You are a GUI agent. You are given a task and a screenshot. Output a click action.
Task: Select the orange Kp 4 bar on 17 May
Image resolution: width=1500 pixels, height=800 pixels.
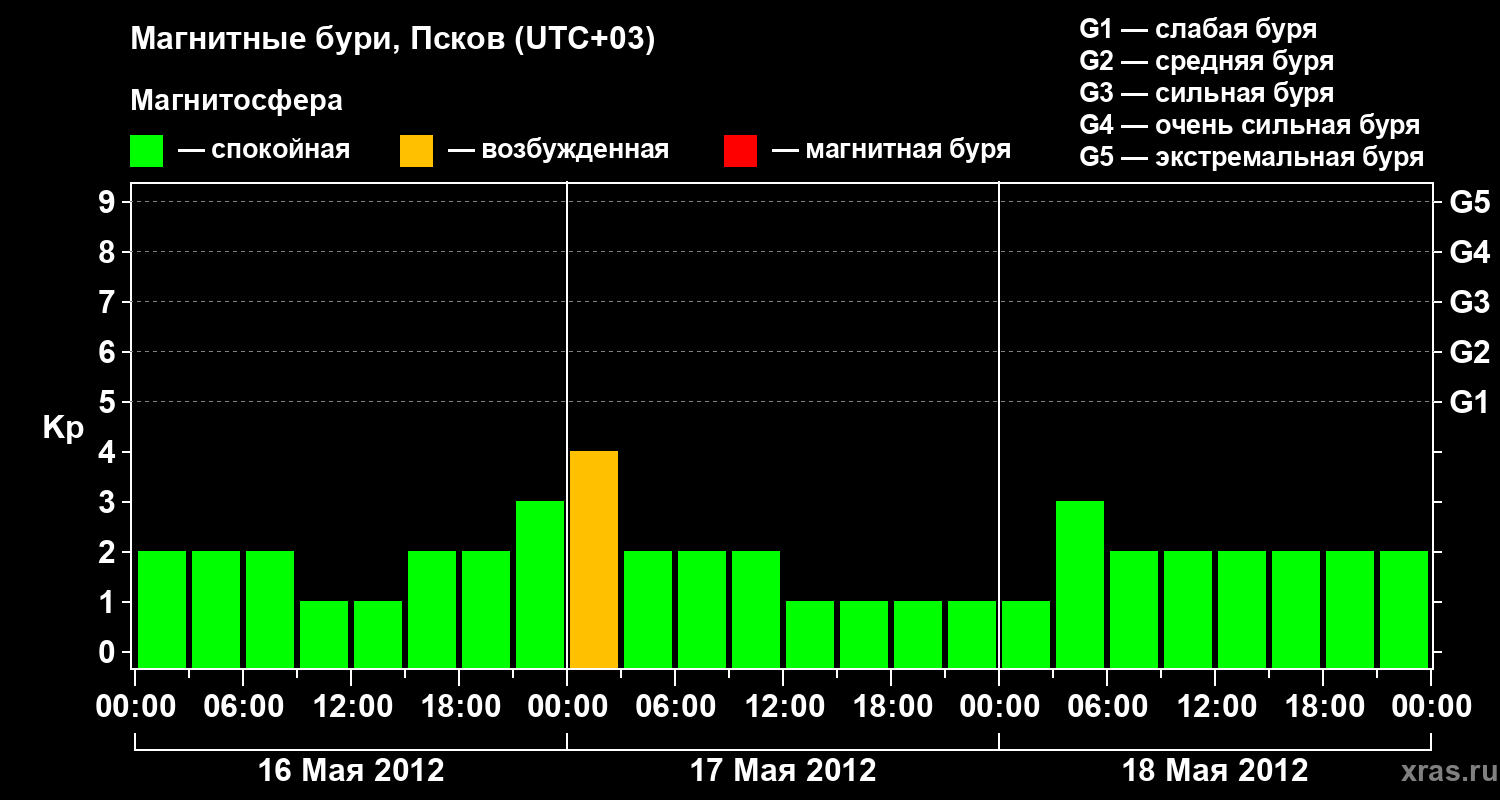tap(594, 559)
